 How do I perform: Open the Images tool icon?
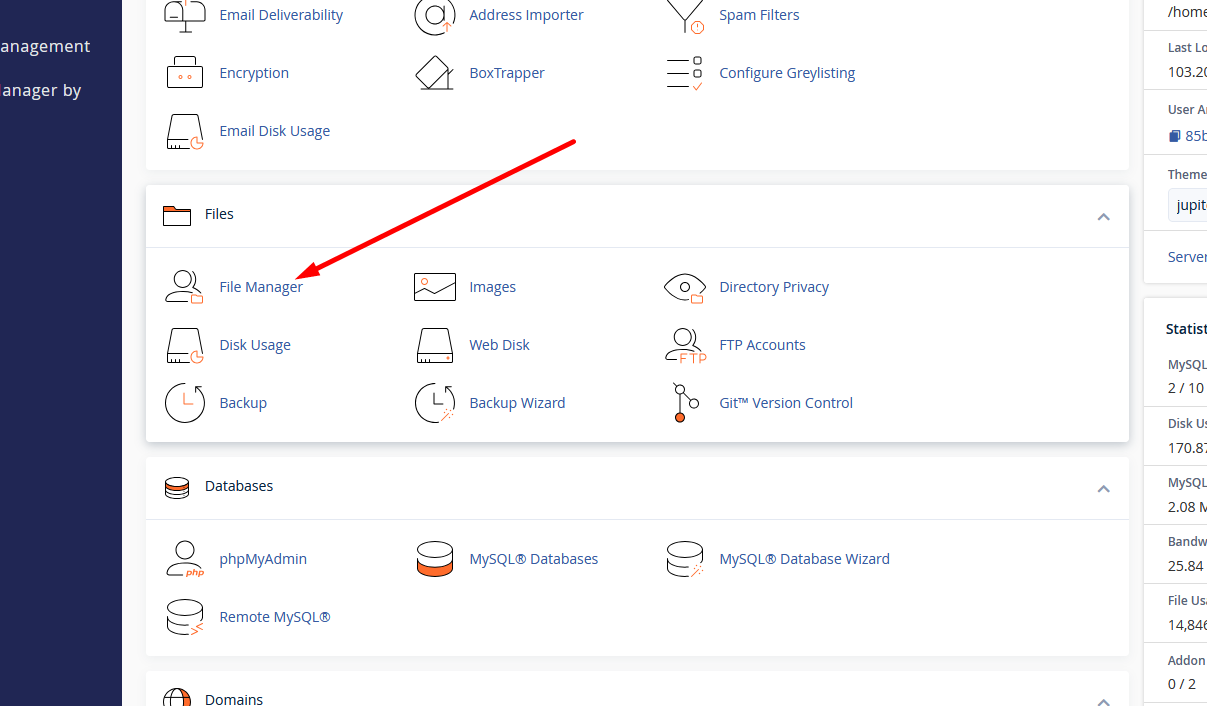click(434, 287)
